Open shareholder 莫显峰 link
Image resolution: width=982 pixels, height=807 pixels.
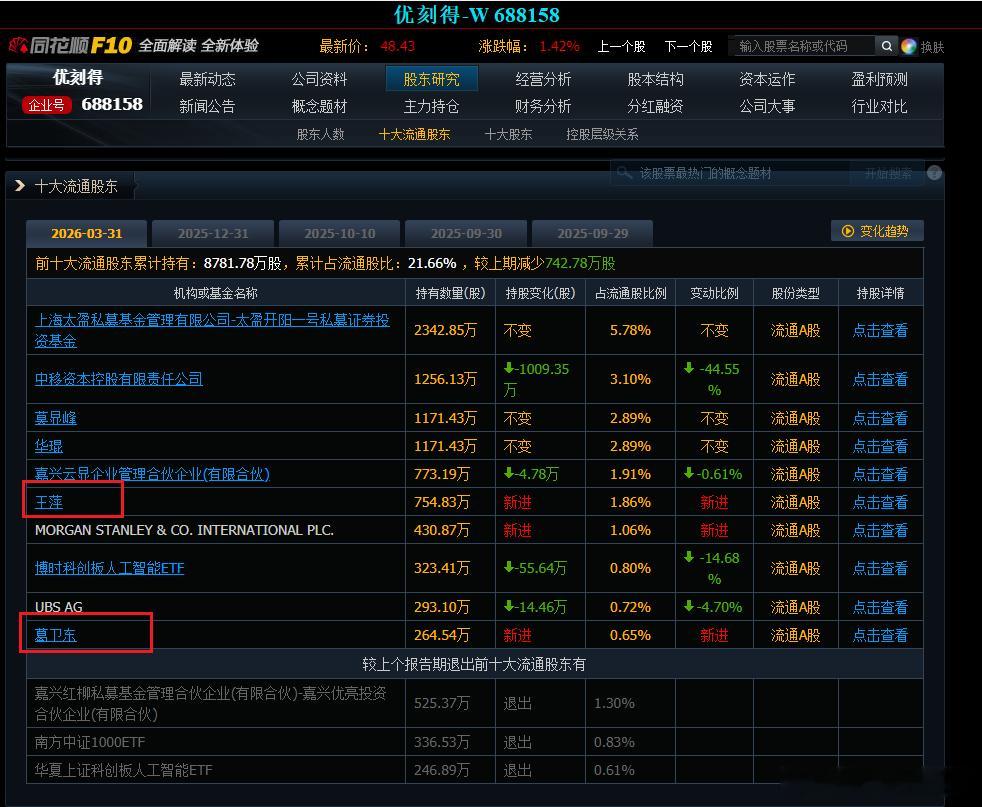coord(56,418)
